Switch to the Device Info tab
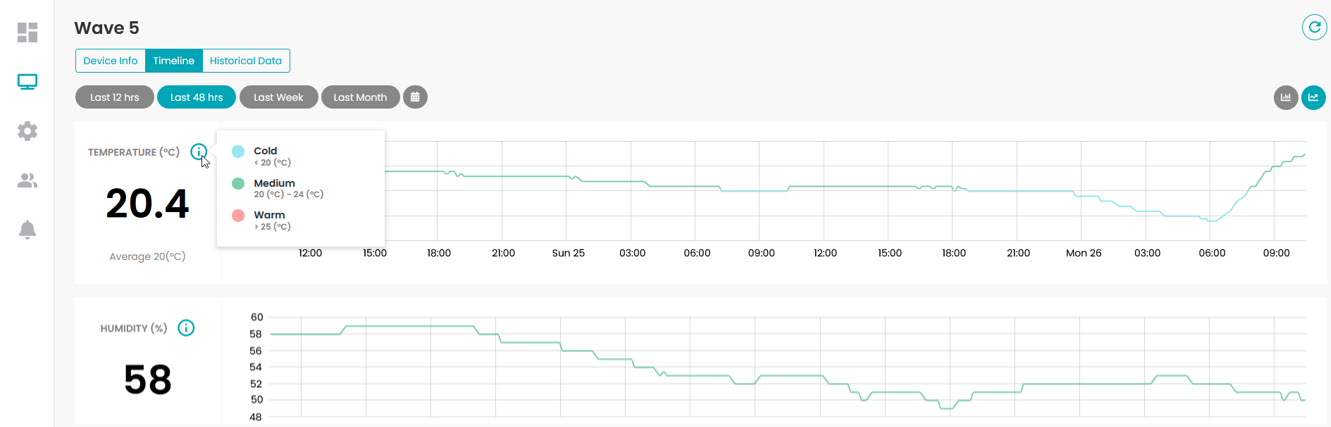This screenshot has height=427, width=1331. [x=110, y=61]
